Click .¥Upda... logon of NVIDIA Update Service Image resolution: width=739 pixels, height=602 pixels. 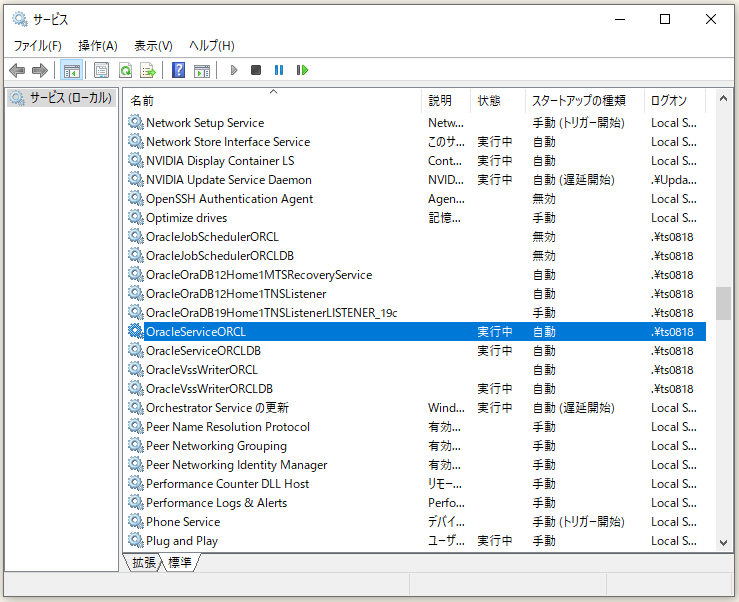click(673, 180)
